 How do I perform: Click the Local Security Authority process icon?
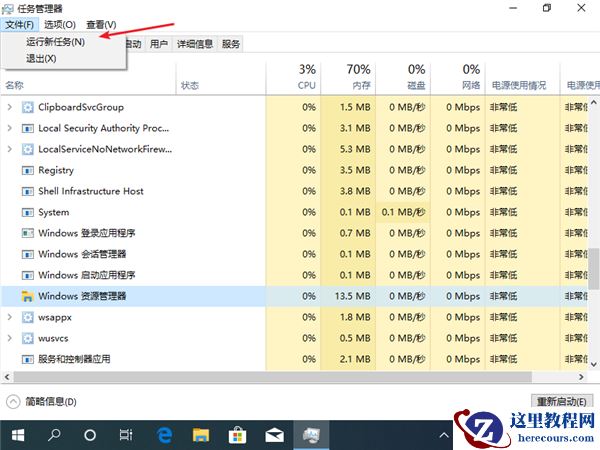pos(28,128)
